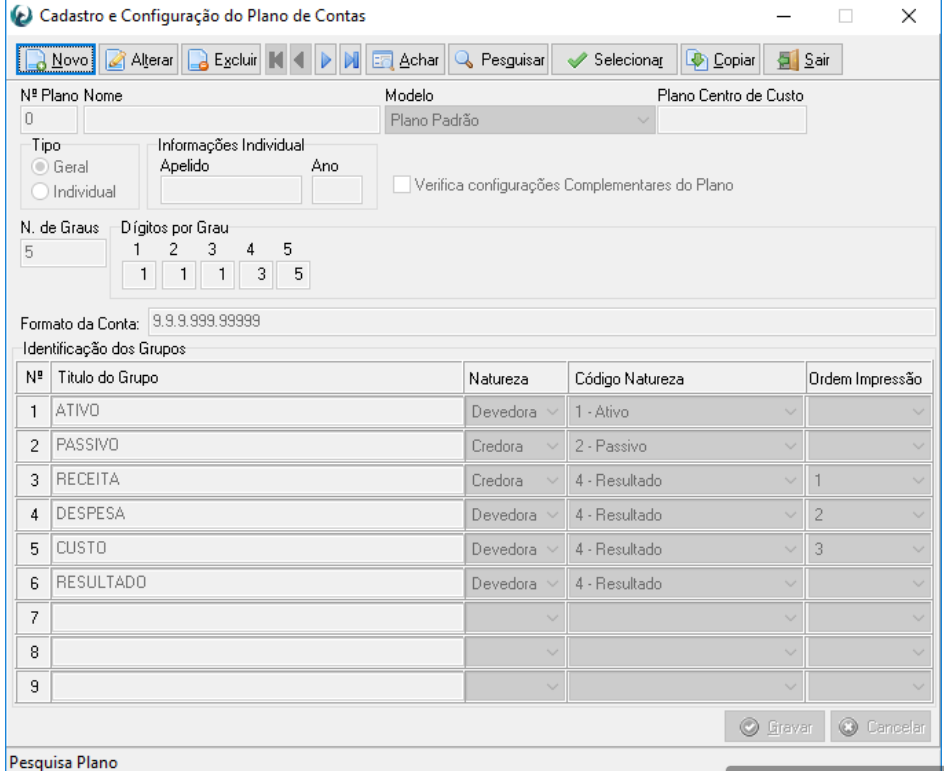Viewport: 944px width, 771px height.
Task: Click the Código Natureza column header
Action: pyautogui.click(x=686, y=378)
